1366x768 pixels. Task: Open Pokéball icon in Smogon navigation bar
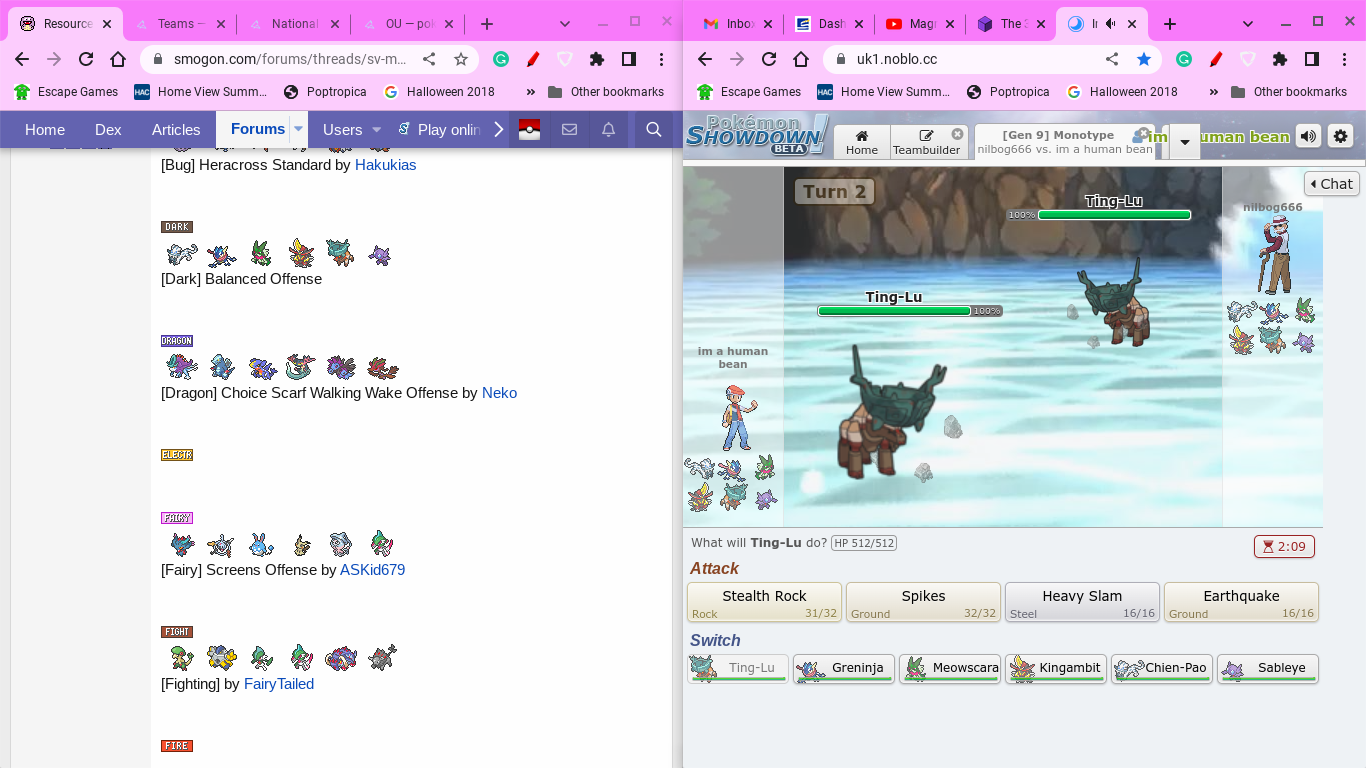pyautogui.click(x=530, y=129)
